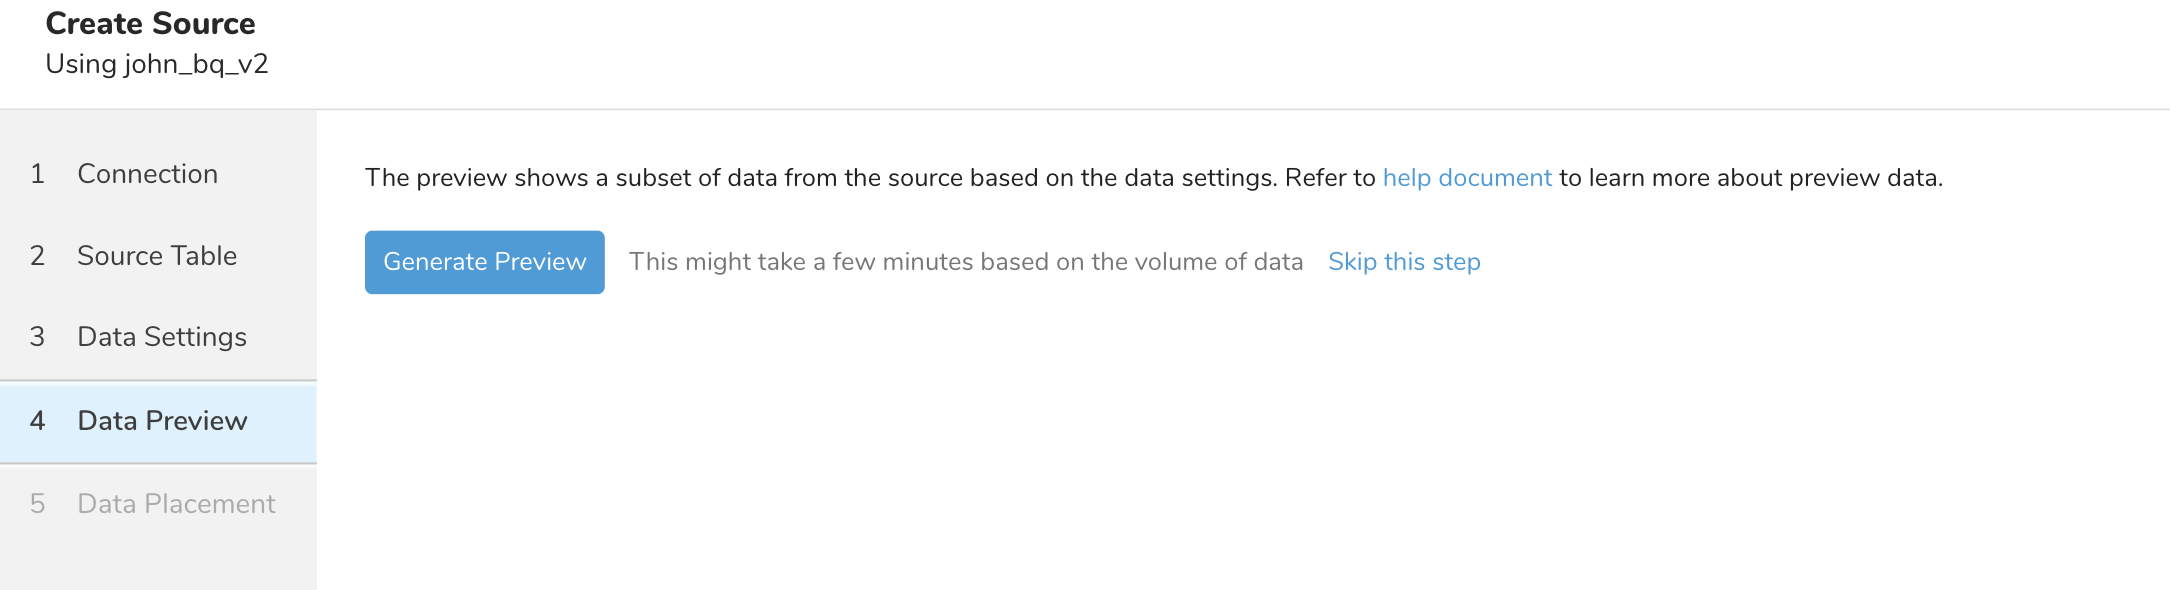Click the Skip this step link

click(1403, 262)
